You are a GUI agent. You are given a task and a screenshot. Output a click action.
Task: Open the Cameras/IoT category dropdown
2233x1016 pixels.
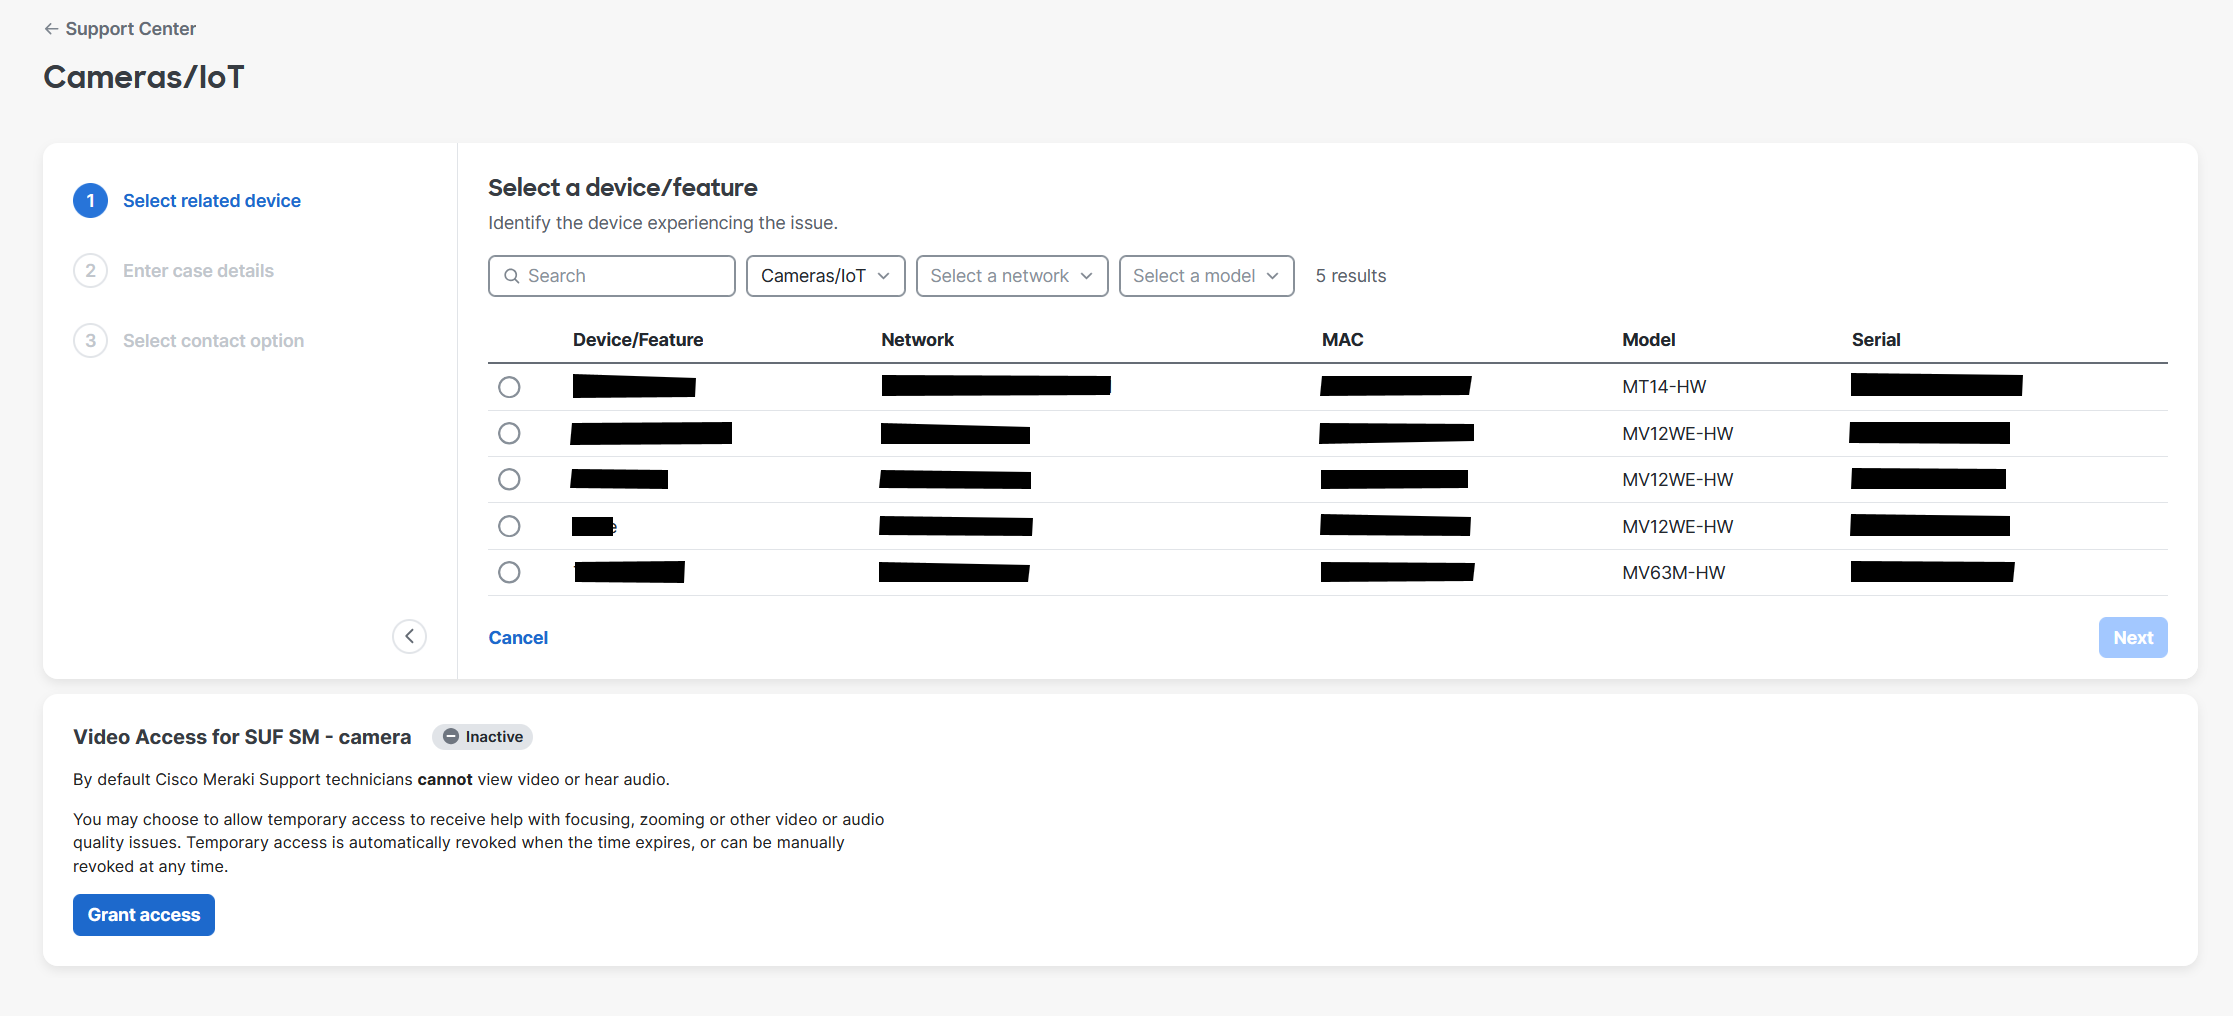pos(825,276)
